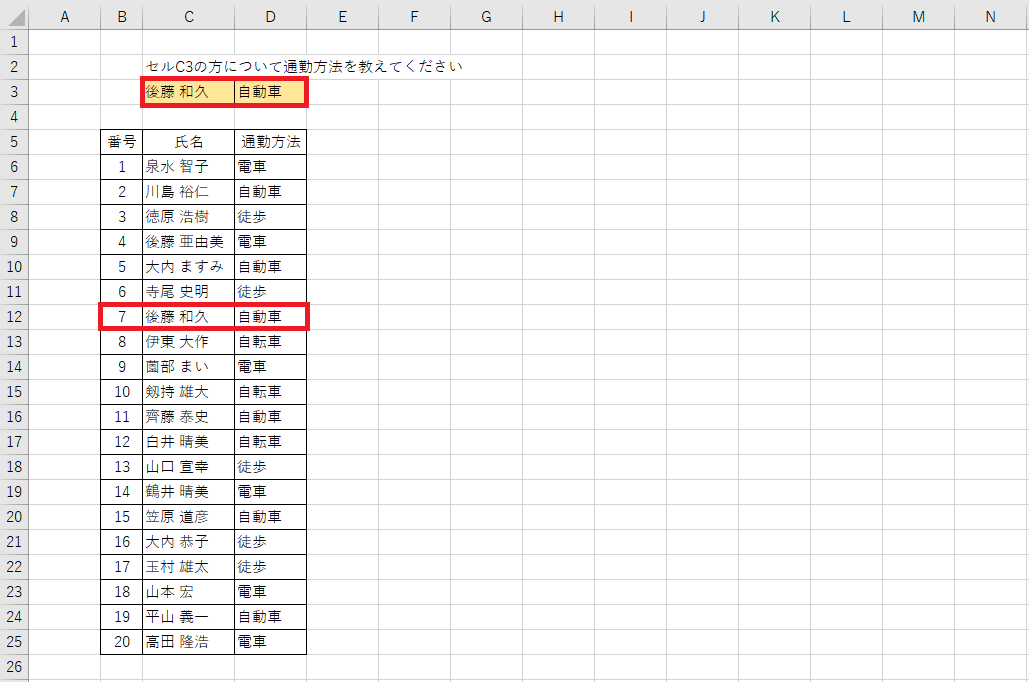Select column A header
The width and height of the screenshot is (1029, 682).
click(x=65, y=17)
